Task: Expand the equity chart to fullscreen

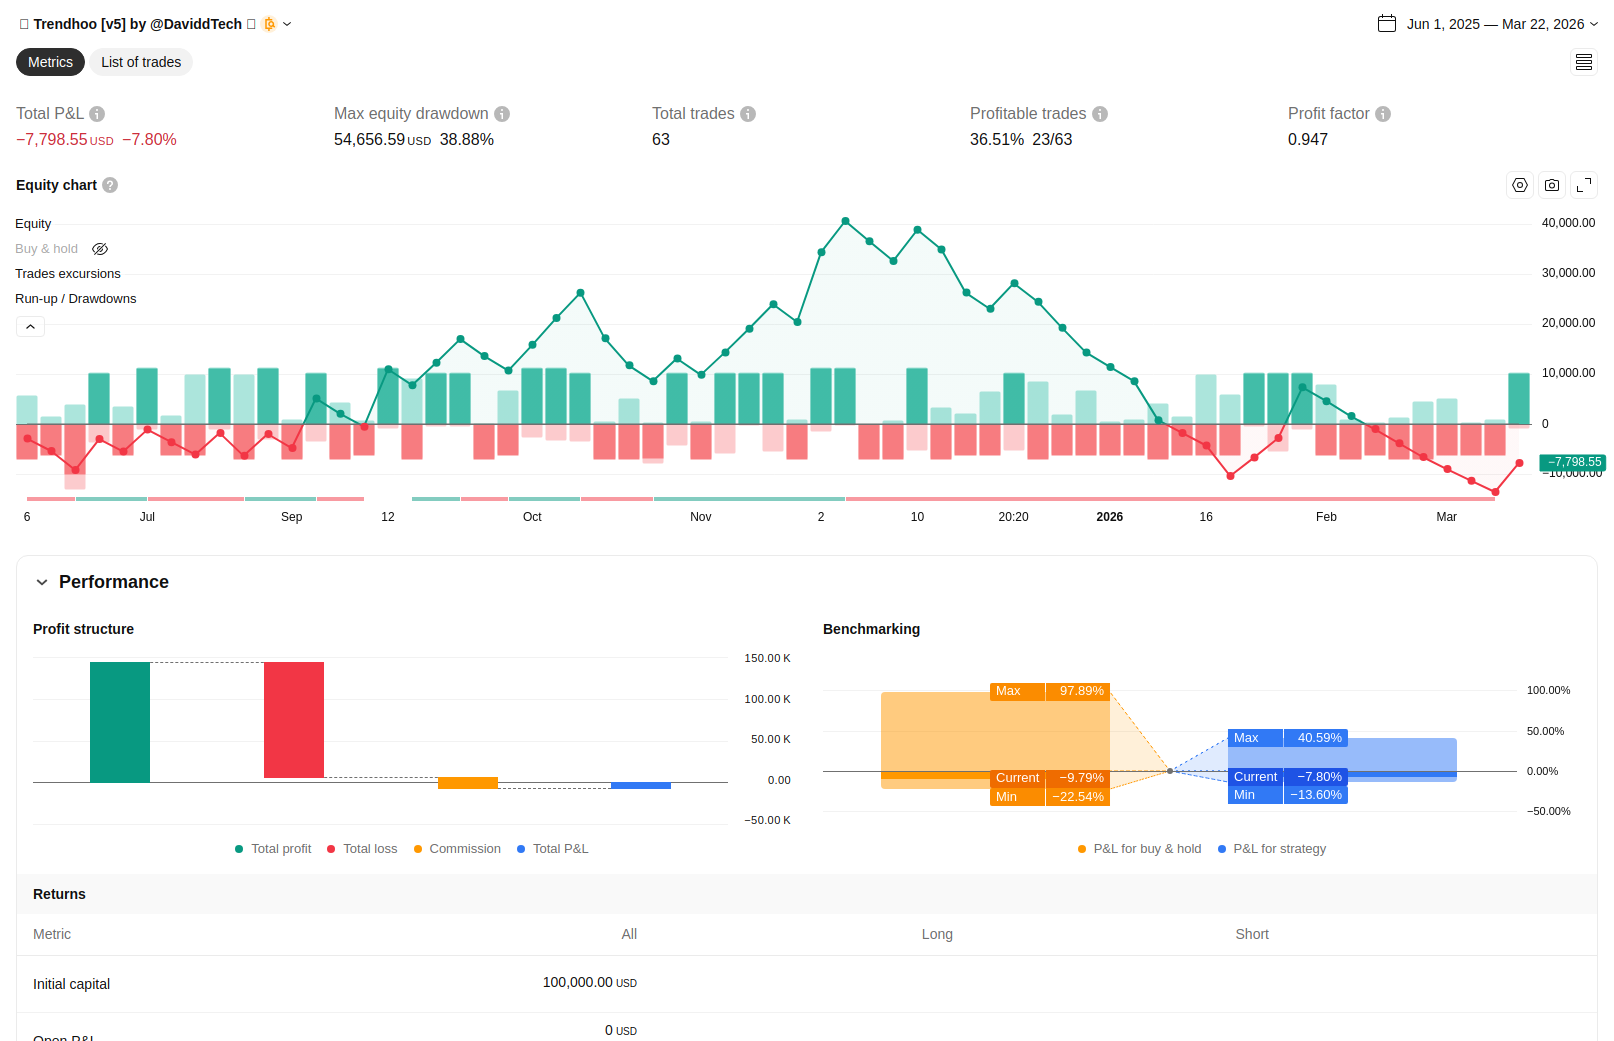Action: coord(1584,185)
